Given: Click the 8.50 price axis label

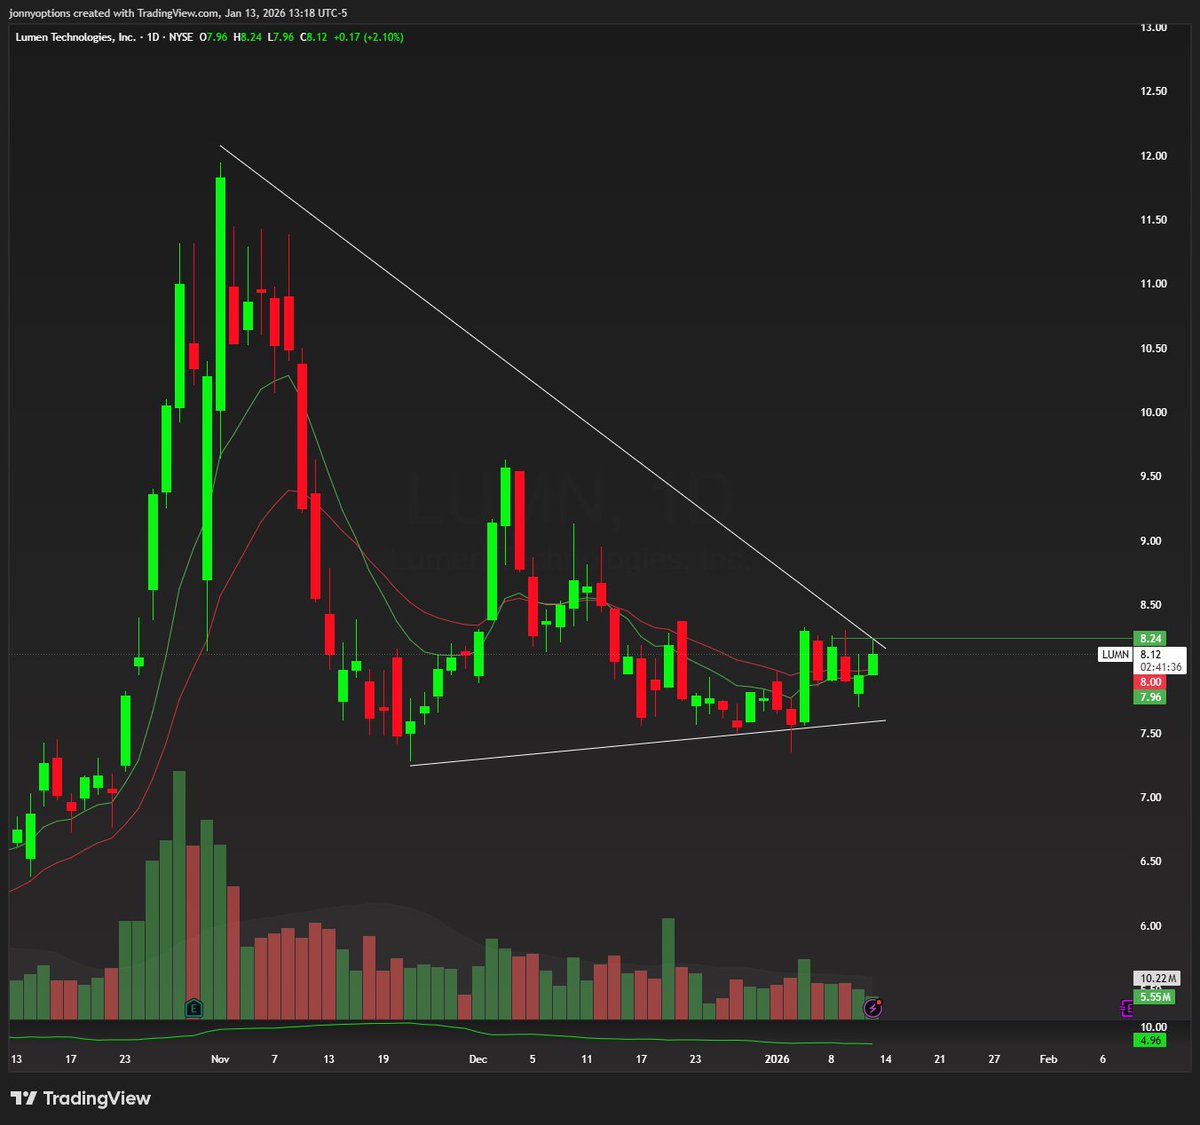Looking at the screenshot, I should (1153, 605).
